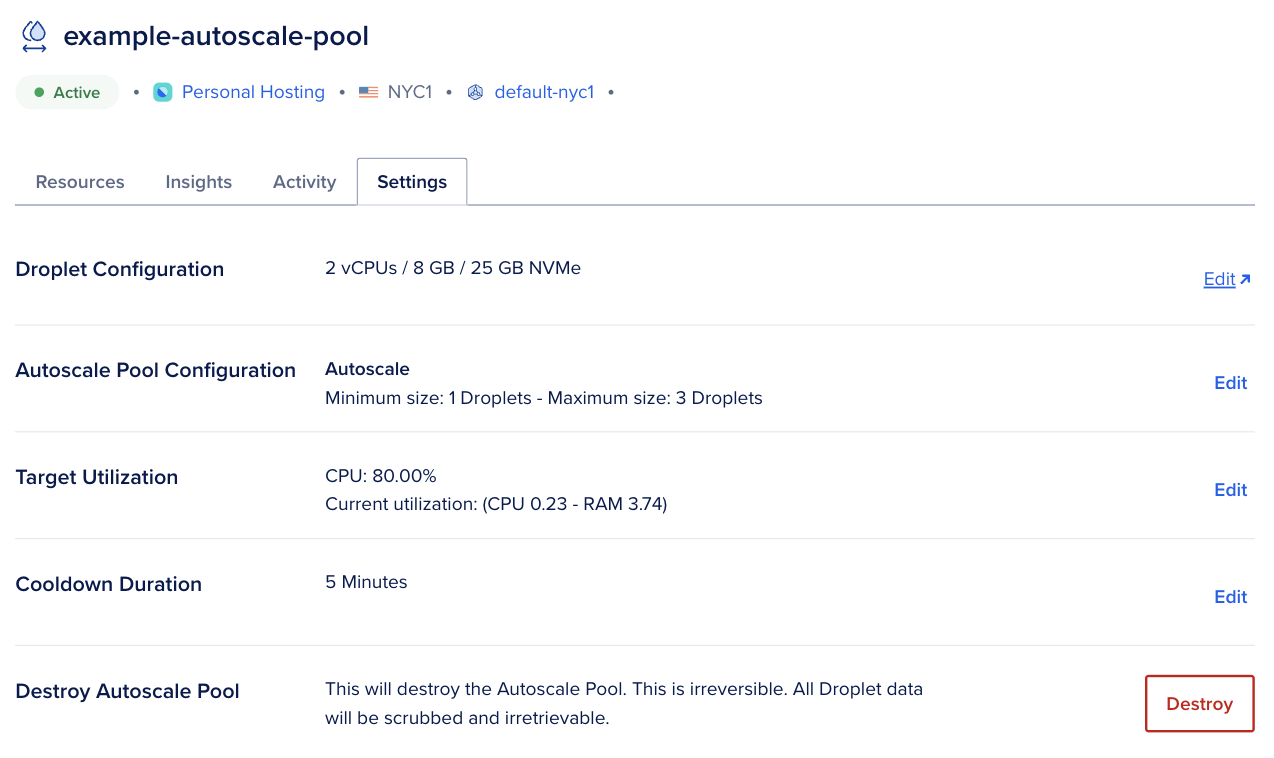Click the default-nyc1 VPC link
The height and width of the screenshot is (758, 1274).
click(544, 91)
